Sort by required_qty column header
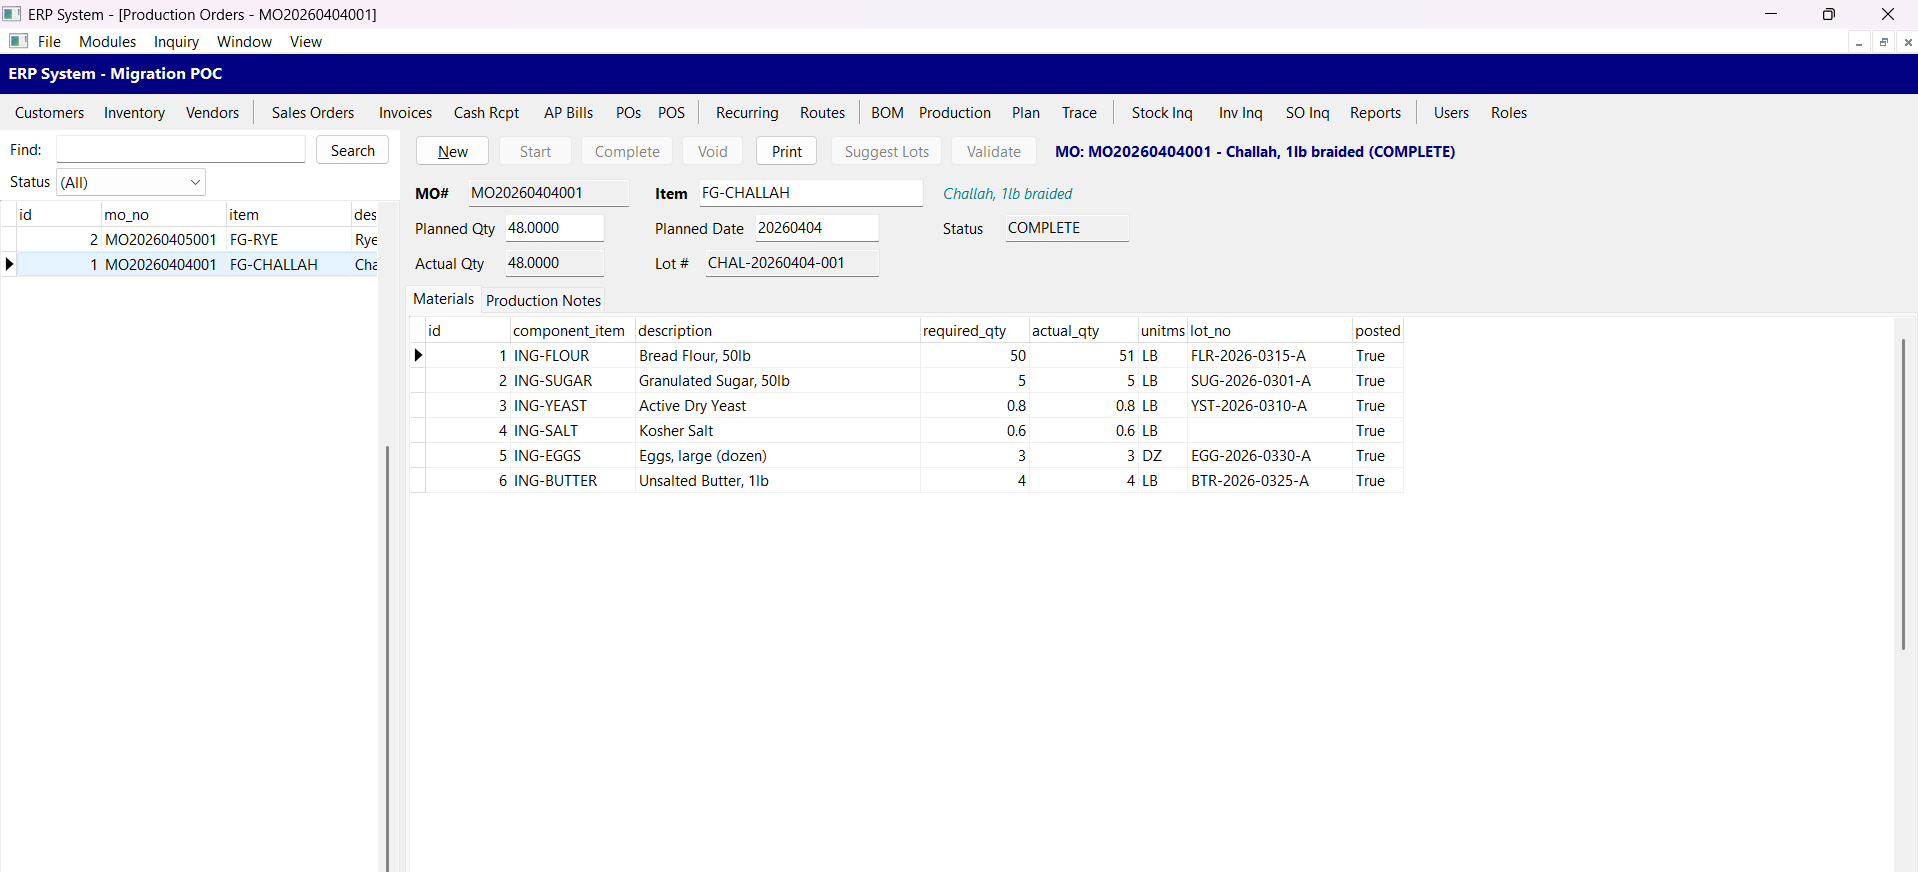 click(x=974, y=331)
